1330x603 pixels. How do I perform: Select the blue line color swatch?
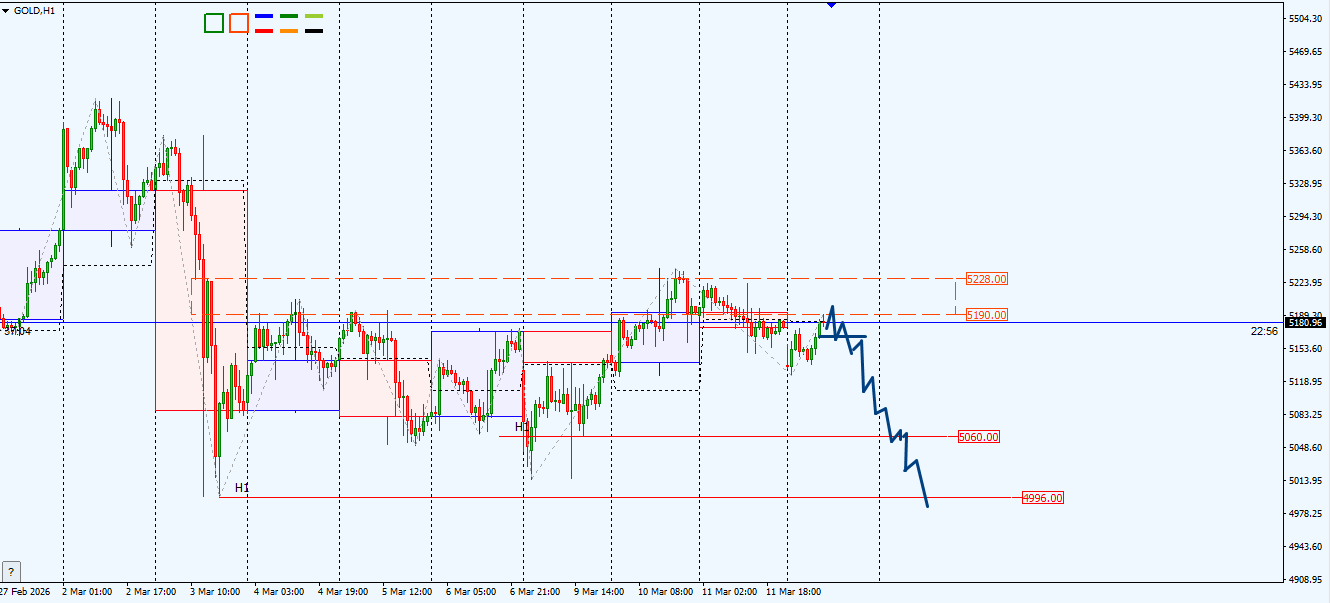tap(264, 16)
